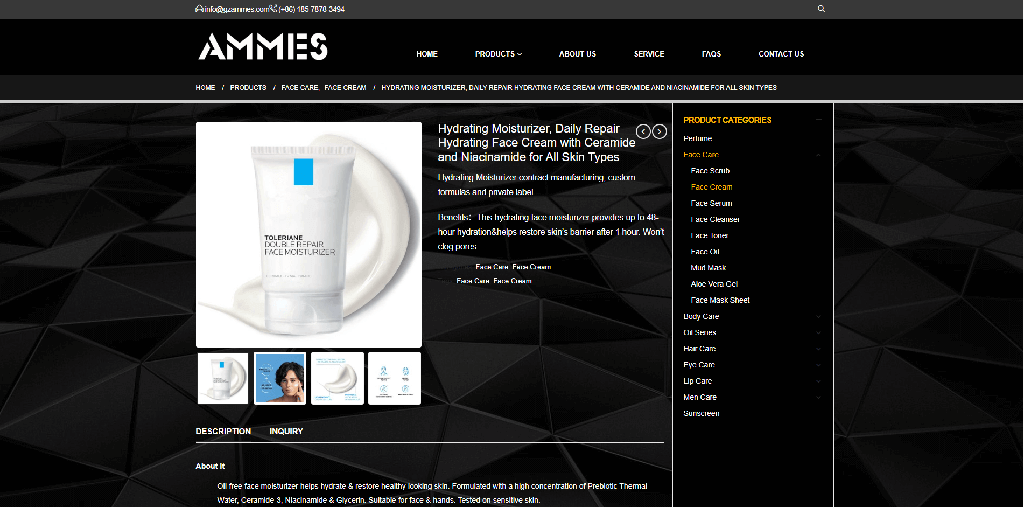Expand the Men Care category chevron
The width and height of the screenshot is (1024, 507).
tap(818, 397)
